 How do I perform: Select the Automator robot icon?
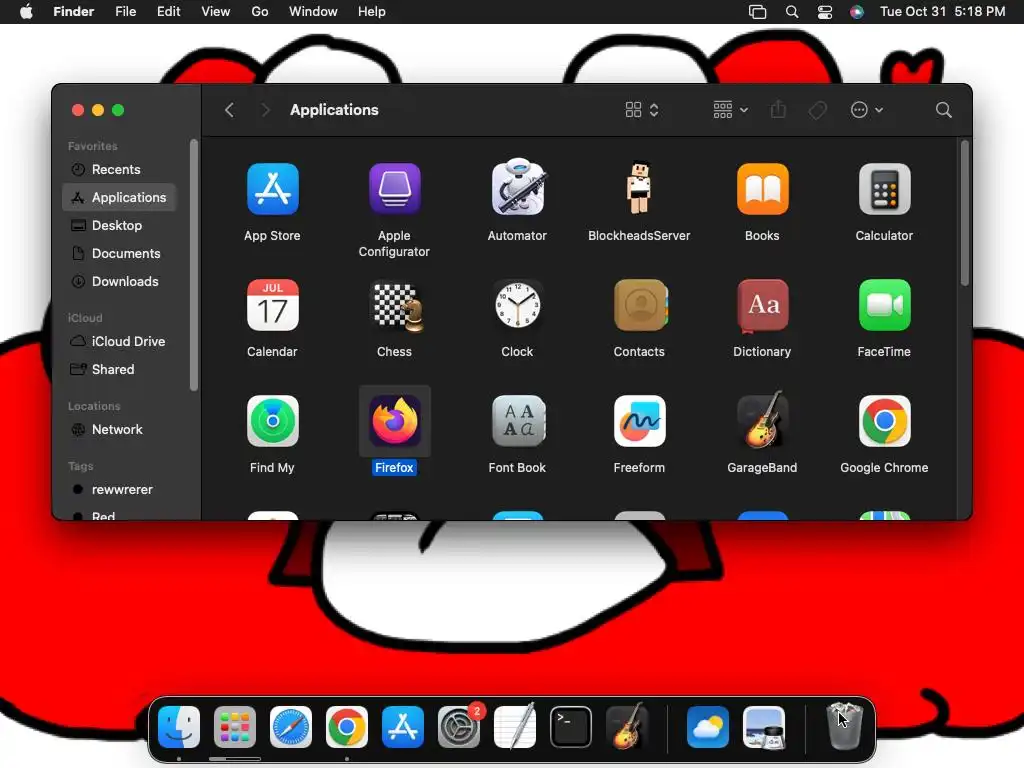(x=517, y=187)
